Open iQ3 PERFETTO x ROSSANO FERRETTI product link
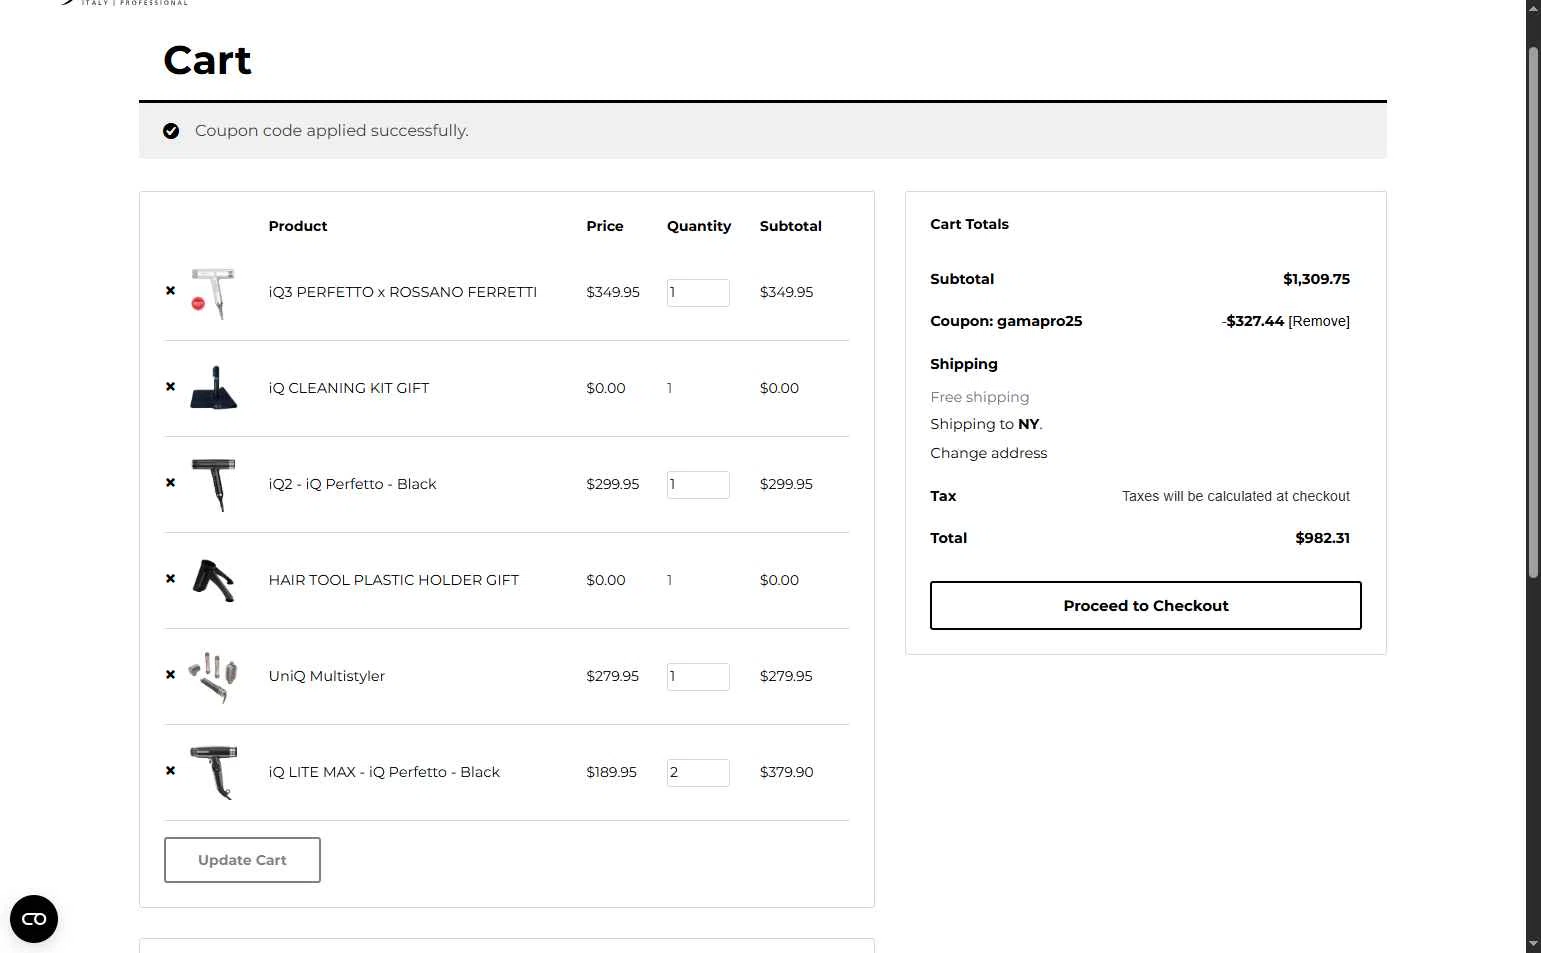 (x=402, y=292)
